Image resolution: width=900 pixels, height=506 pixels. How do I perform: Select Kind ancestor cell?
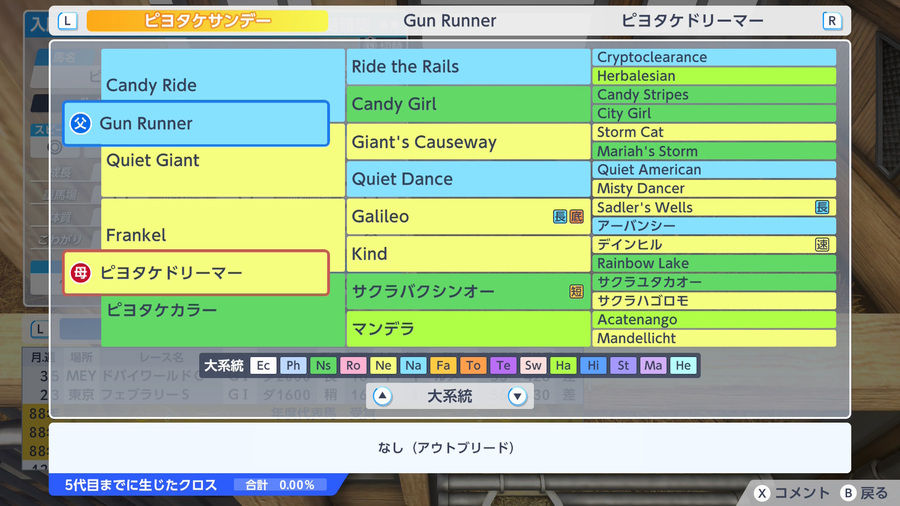[x=468, y=254]
